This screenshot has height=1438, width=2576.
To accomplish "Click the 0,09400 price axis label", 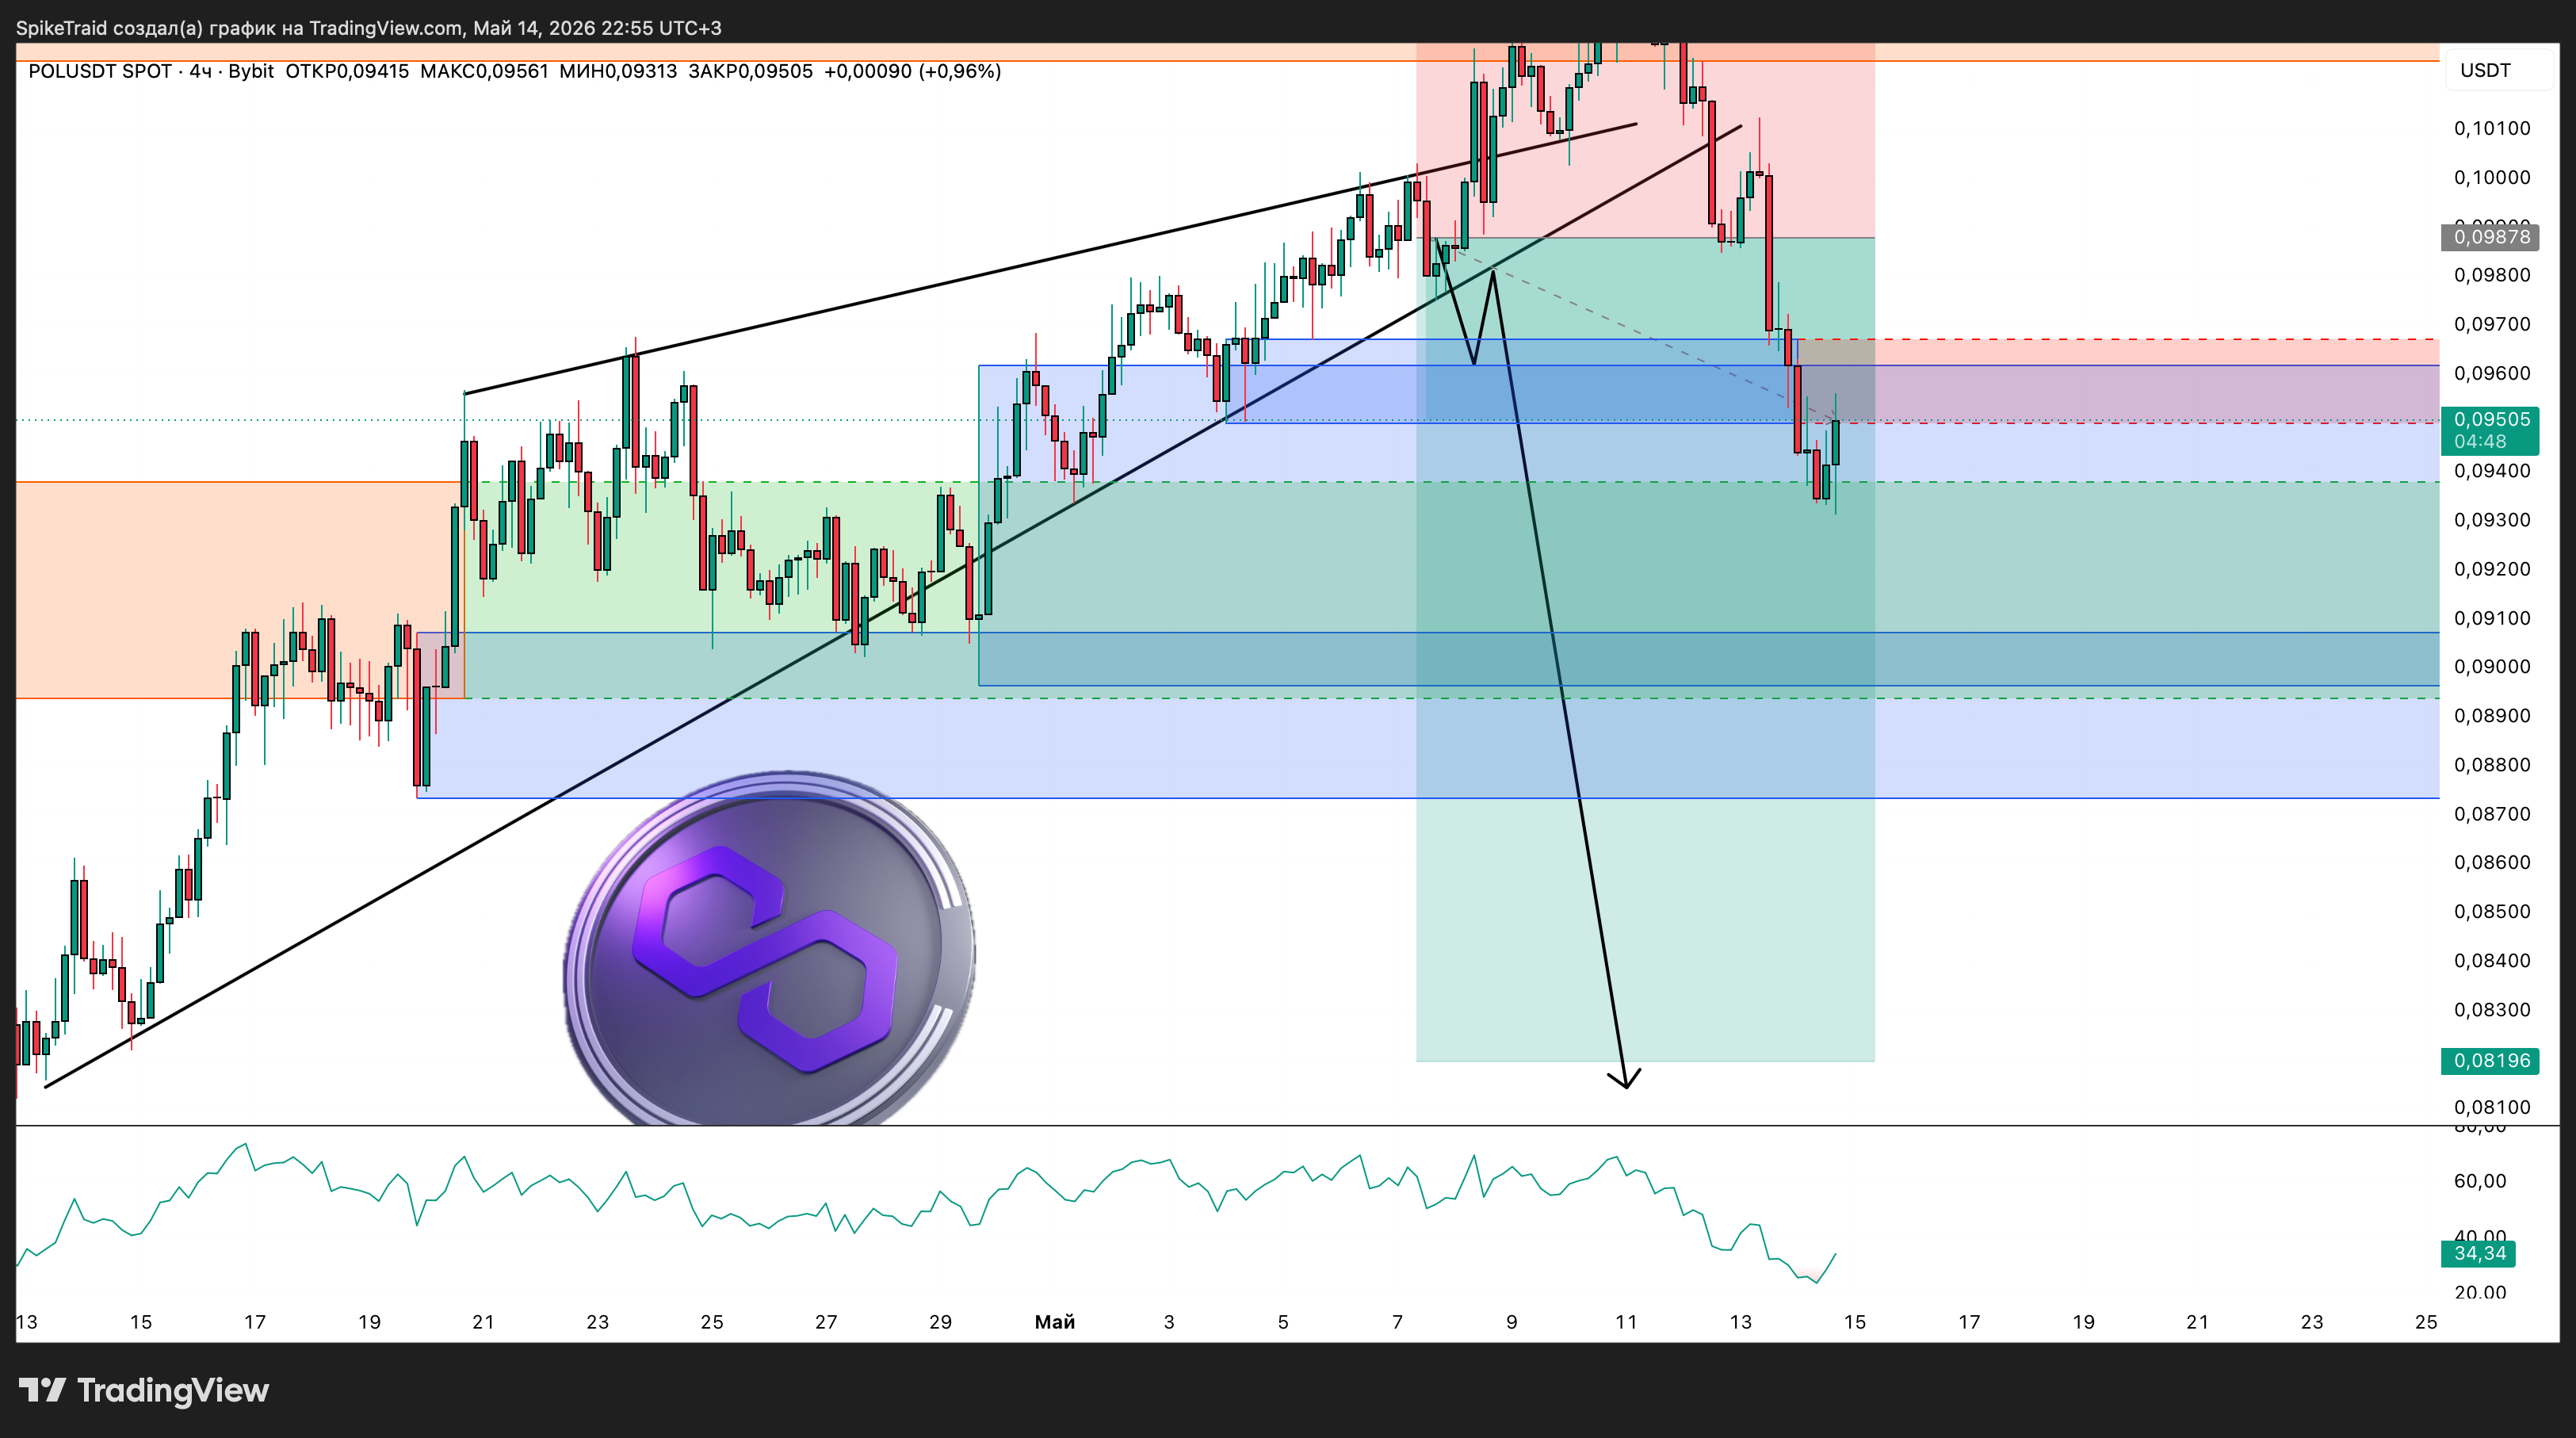I will [2492, 471].
